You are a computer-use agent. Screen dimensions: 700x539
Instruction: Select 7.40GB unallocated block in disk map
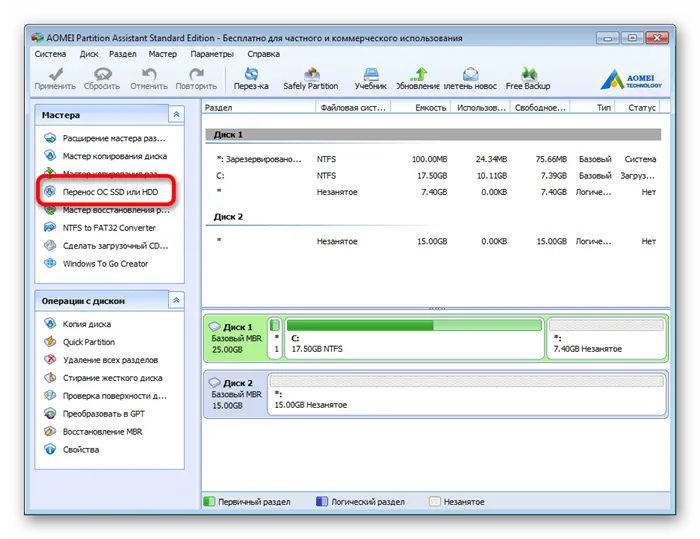(606, 338)
